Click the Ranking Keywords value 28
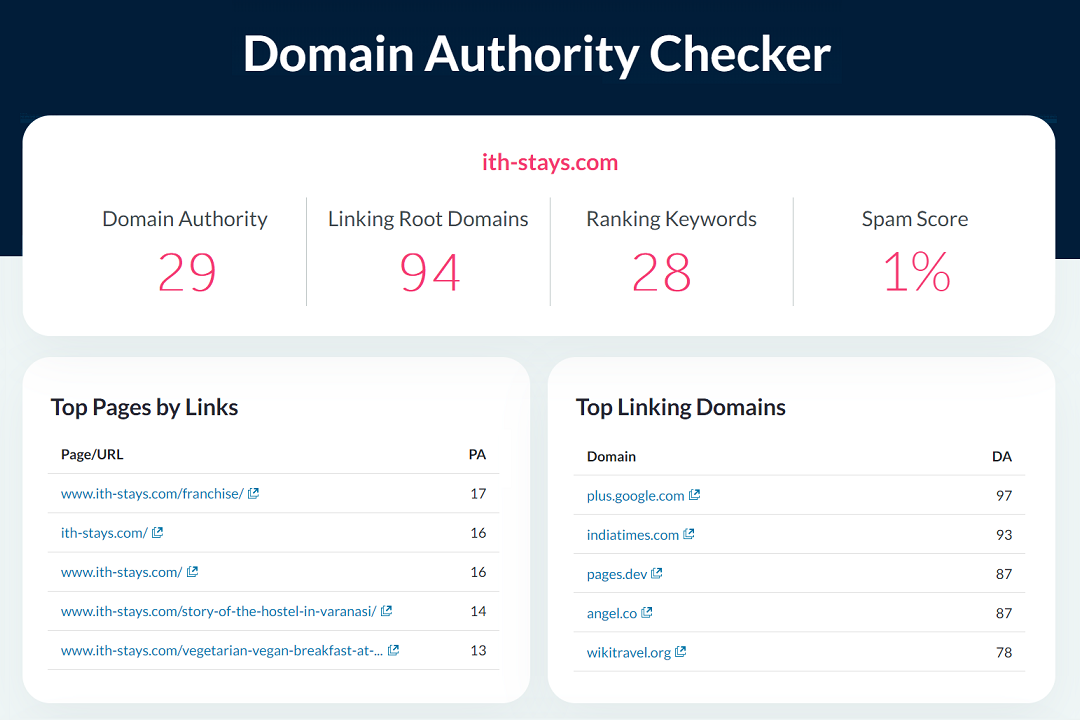Screen dimensions: 1080x720 point(661,272)
